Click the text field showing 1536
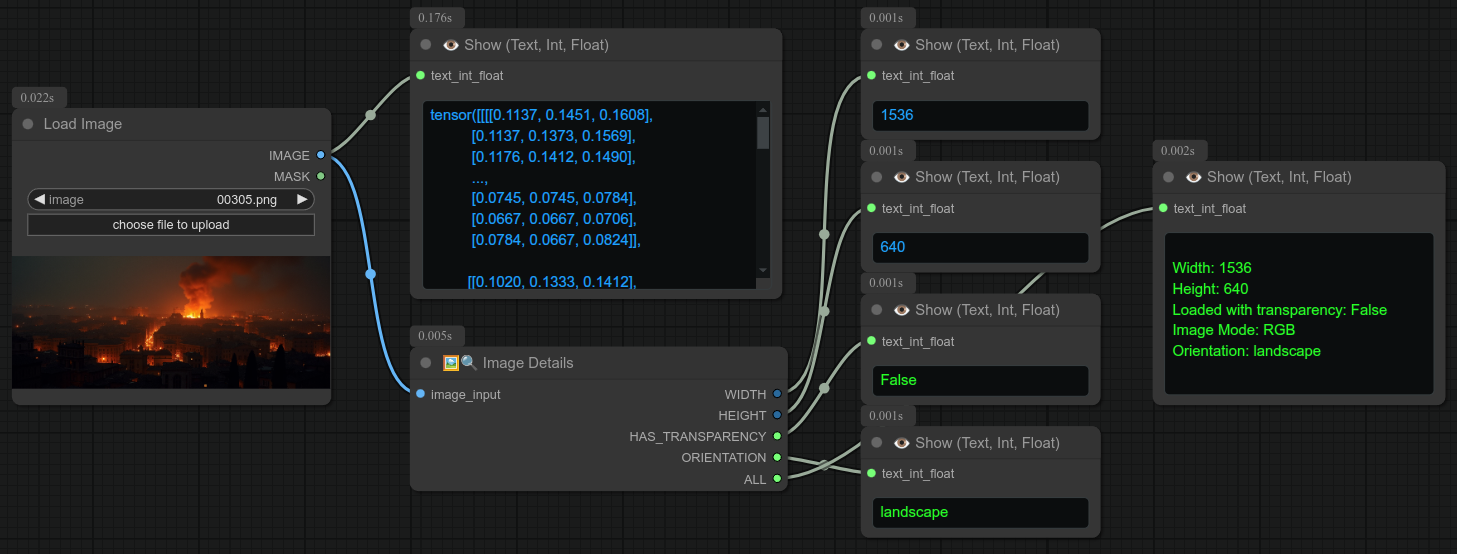 click(x=979, y=115)
